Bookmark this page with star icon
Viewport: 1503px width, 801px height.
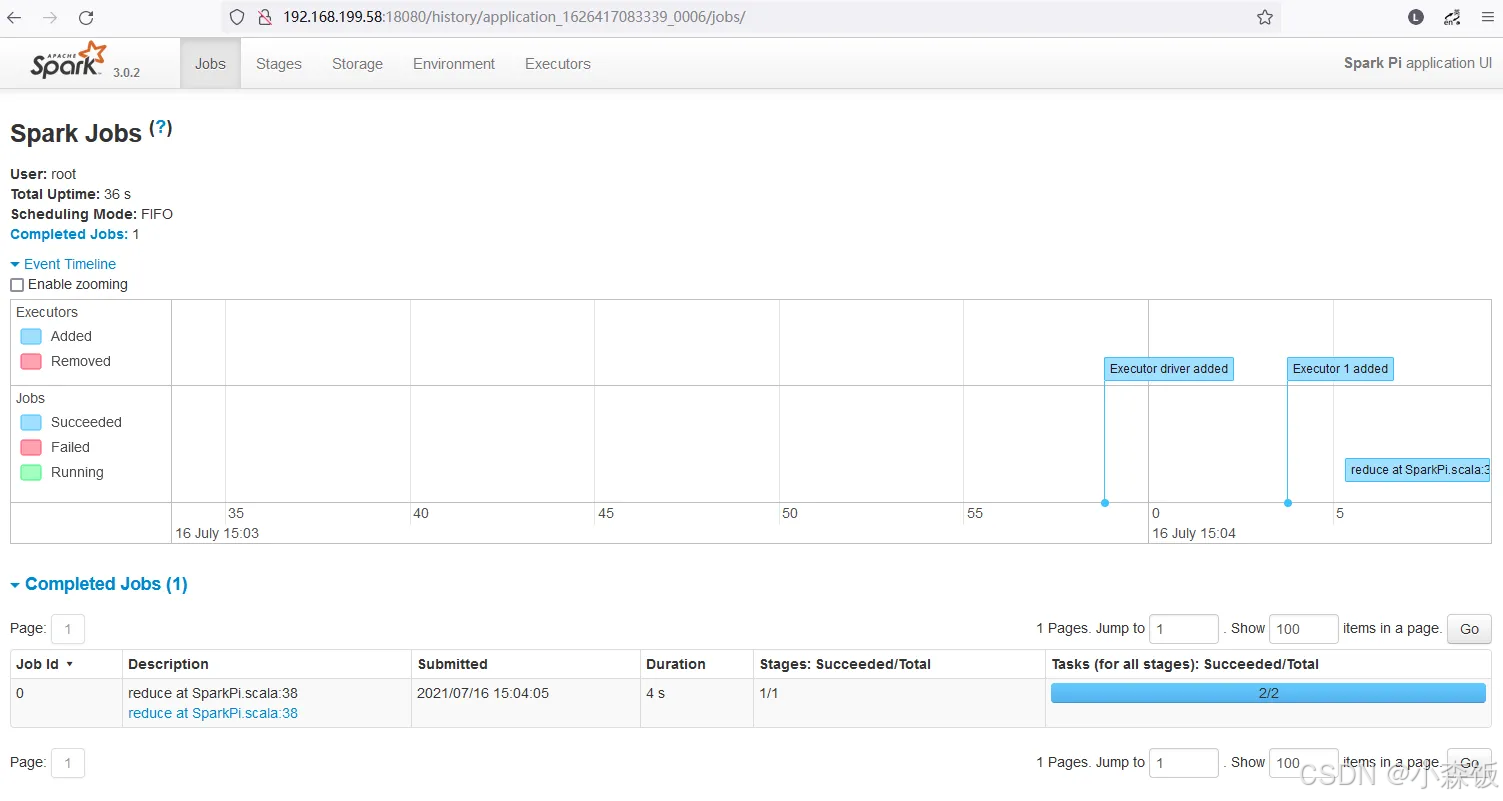[1265, 17]
